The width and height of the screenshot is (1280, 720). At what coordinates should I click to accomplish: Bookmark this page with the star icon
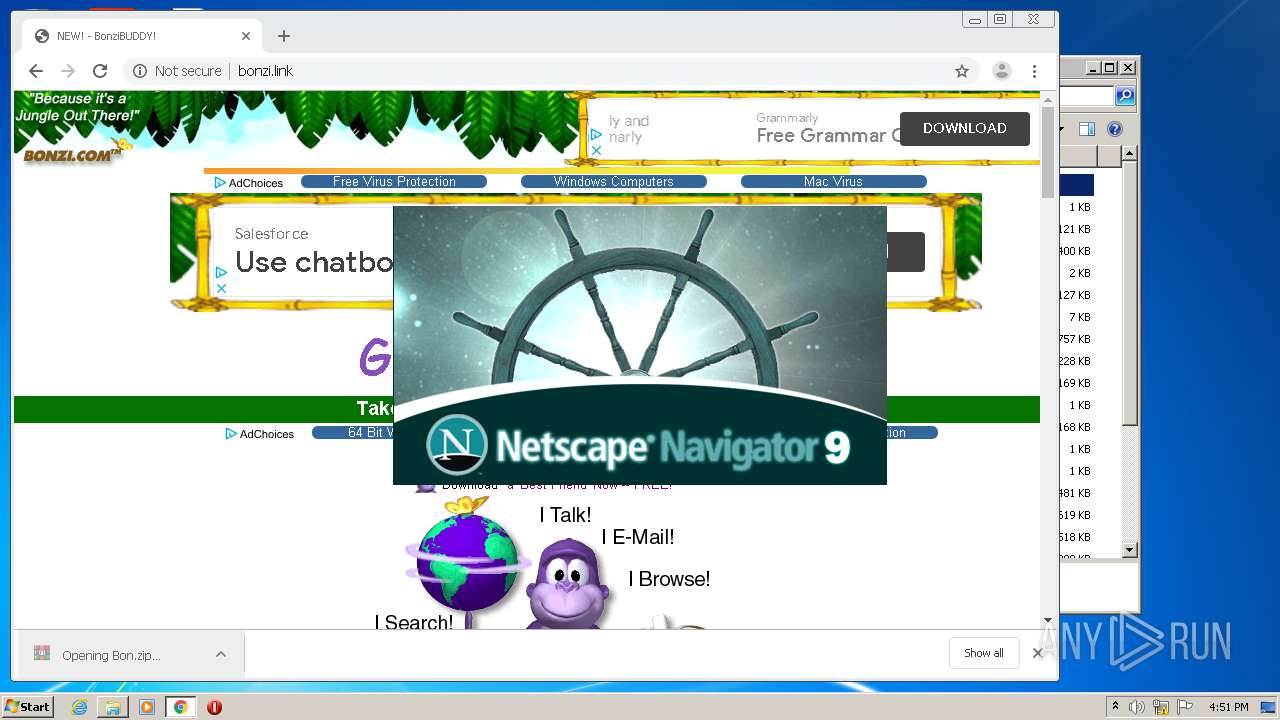coord(962,71)
